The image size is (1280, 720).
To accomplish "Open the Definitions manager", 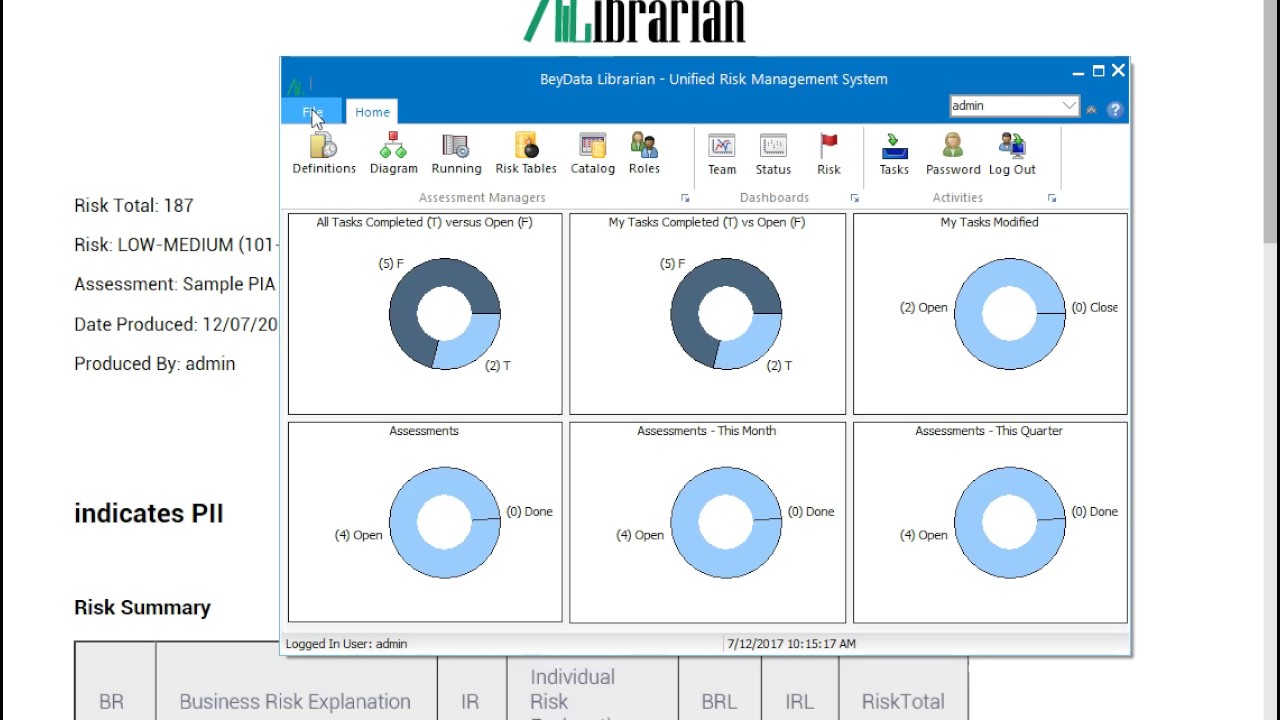I will (x=324, y=154).
